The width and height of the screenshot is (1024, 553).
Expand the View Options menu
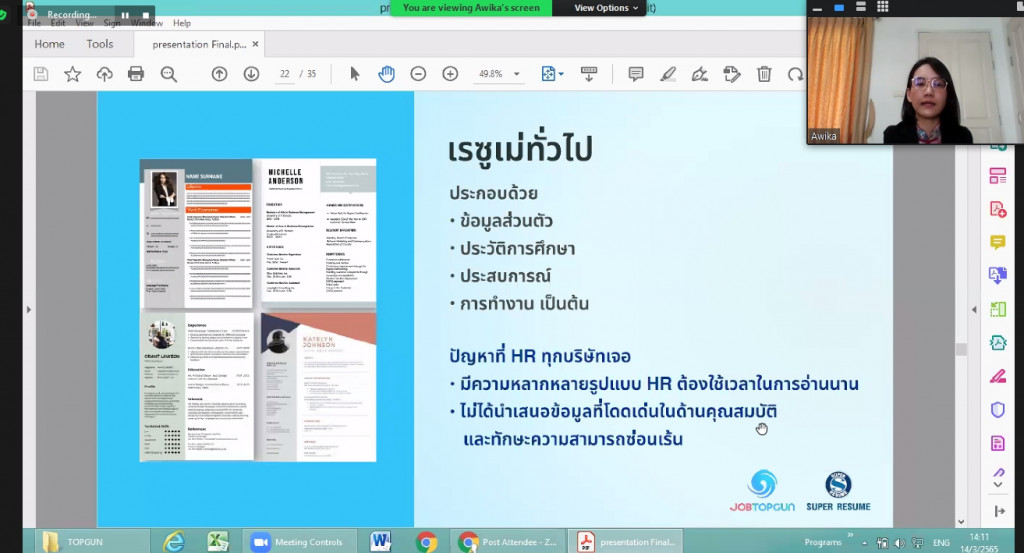coord(607,8)
